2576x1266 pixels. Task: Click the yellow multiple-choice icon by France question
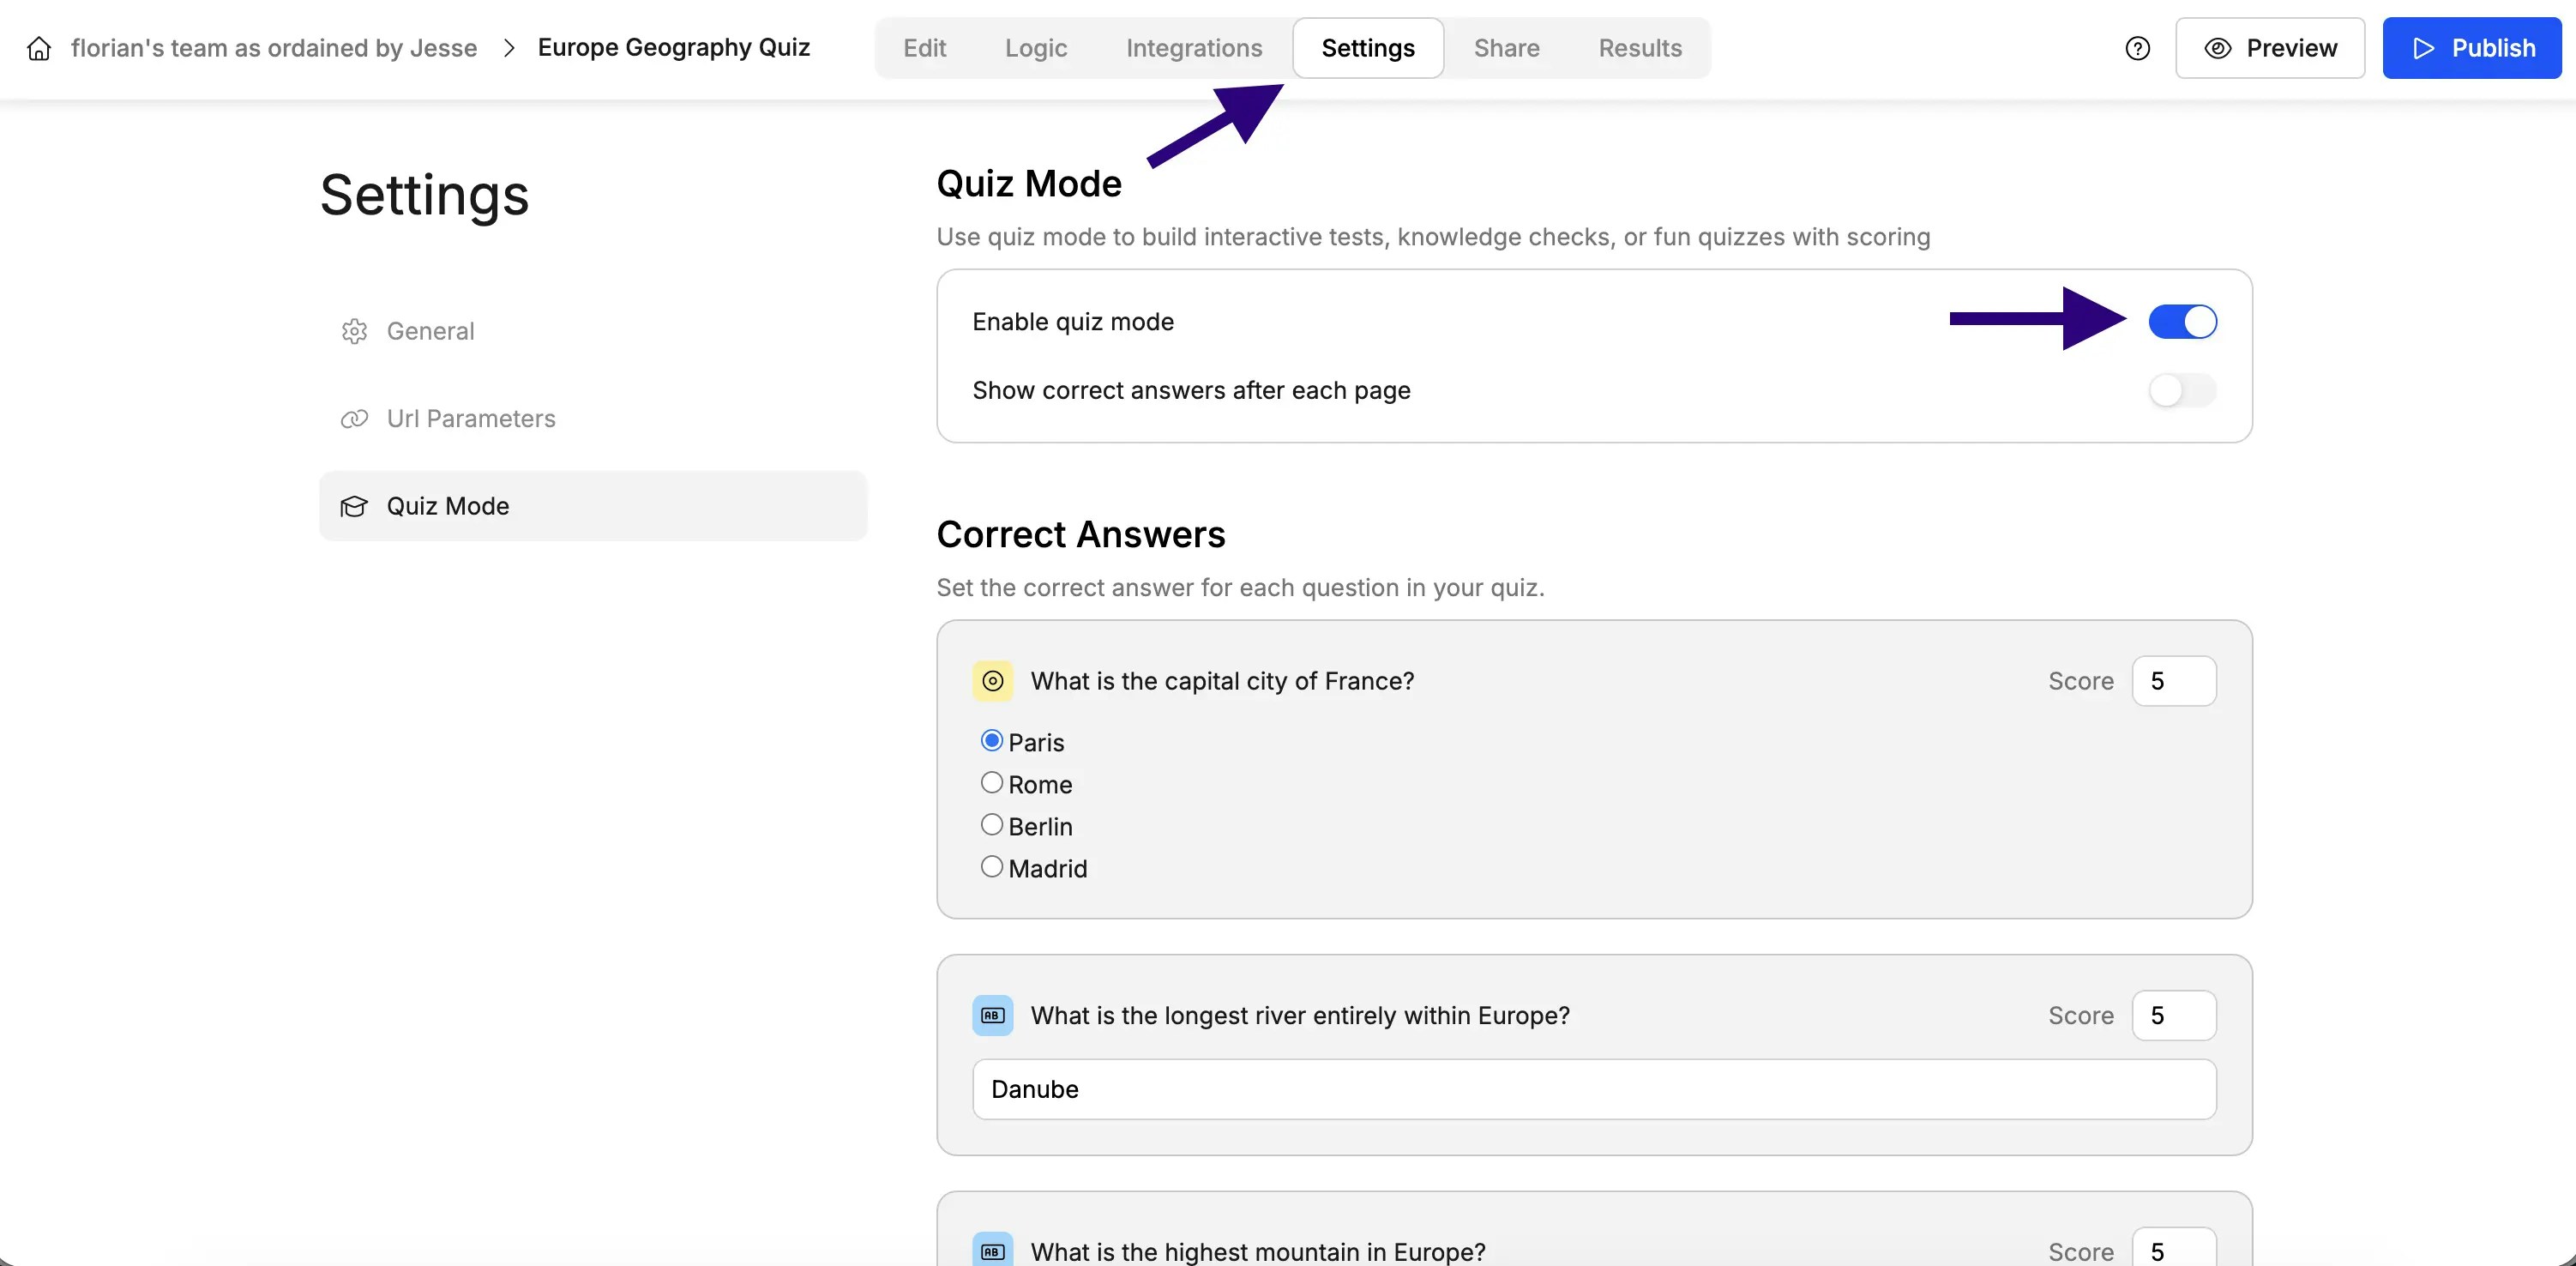(992, 681)
